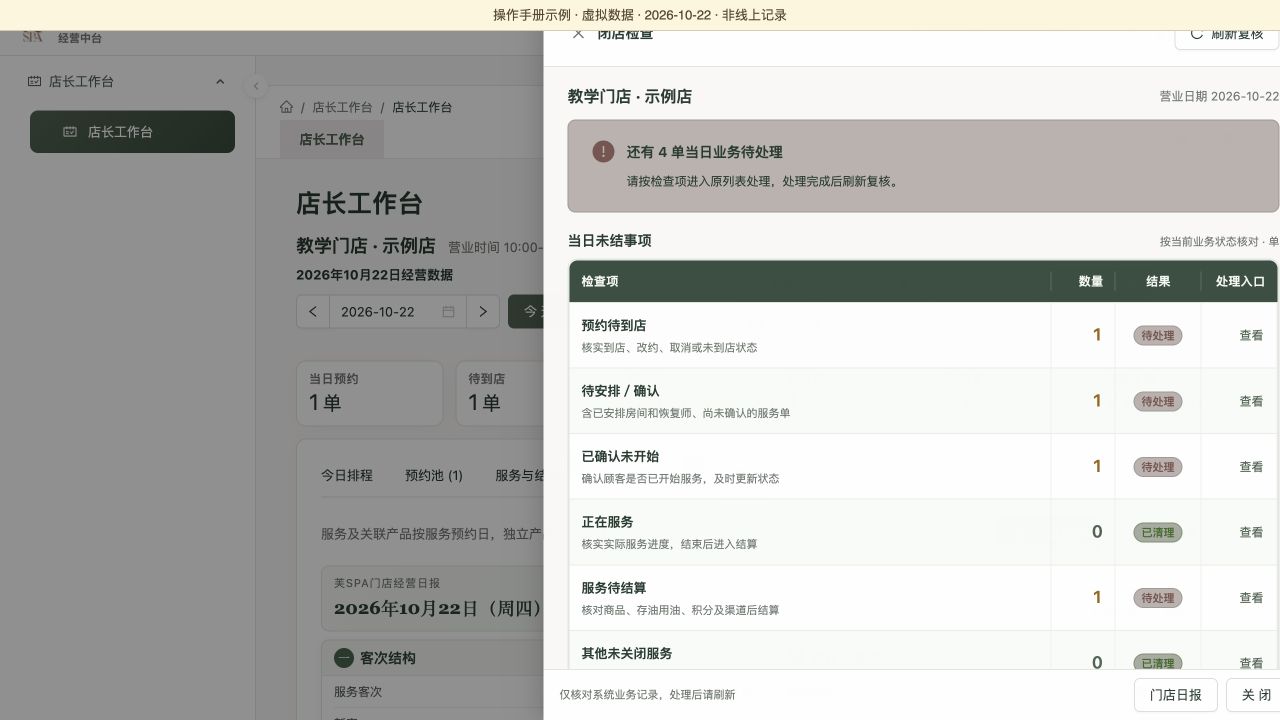The image size is (1280, 720).
Task: Click 已清理 tag in 其他未关闭服务 row
Action: click(x=1158, y=662)
